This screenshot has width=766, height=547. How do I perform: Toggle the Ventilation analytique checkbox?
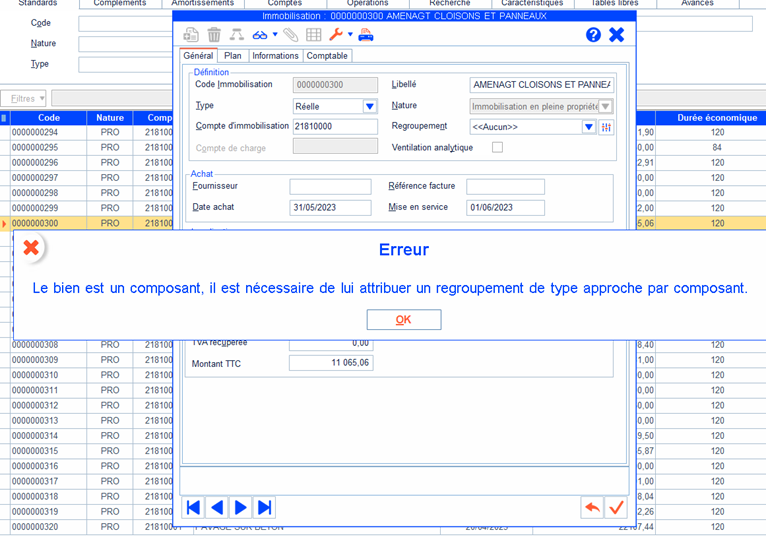click(497, 147)
